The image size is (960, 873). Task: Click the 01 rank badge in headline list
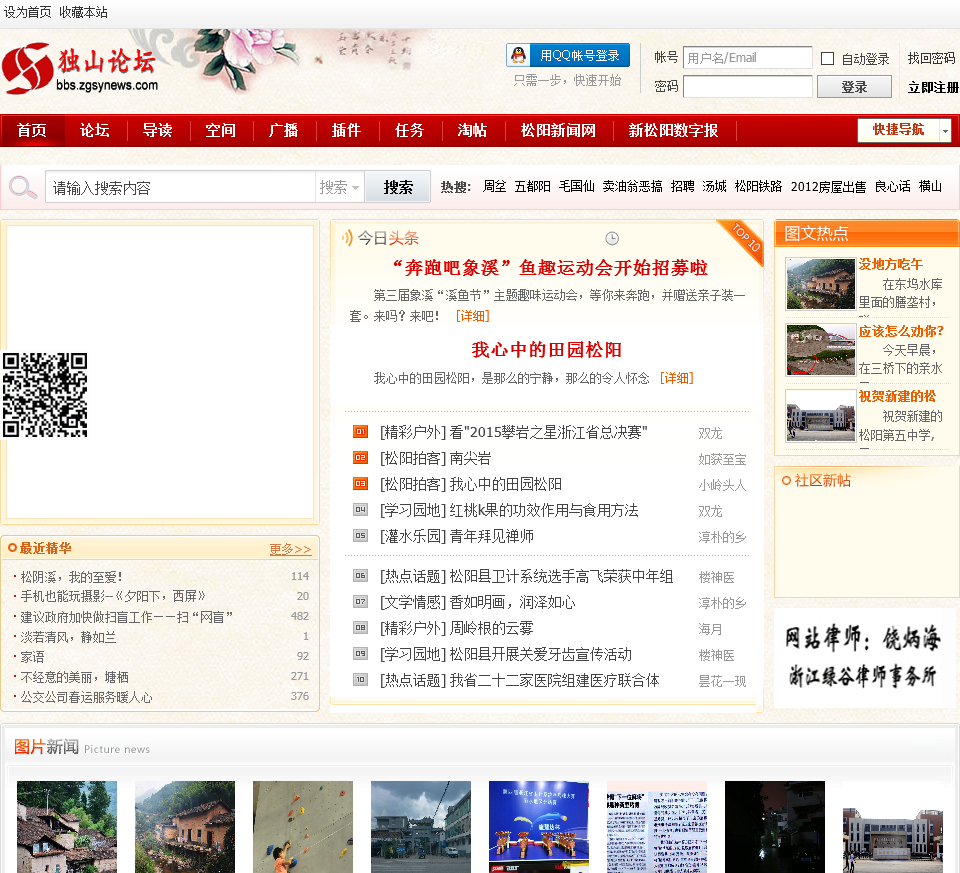point(361,432)
